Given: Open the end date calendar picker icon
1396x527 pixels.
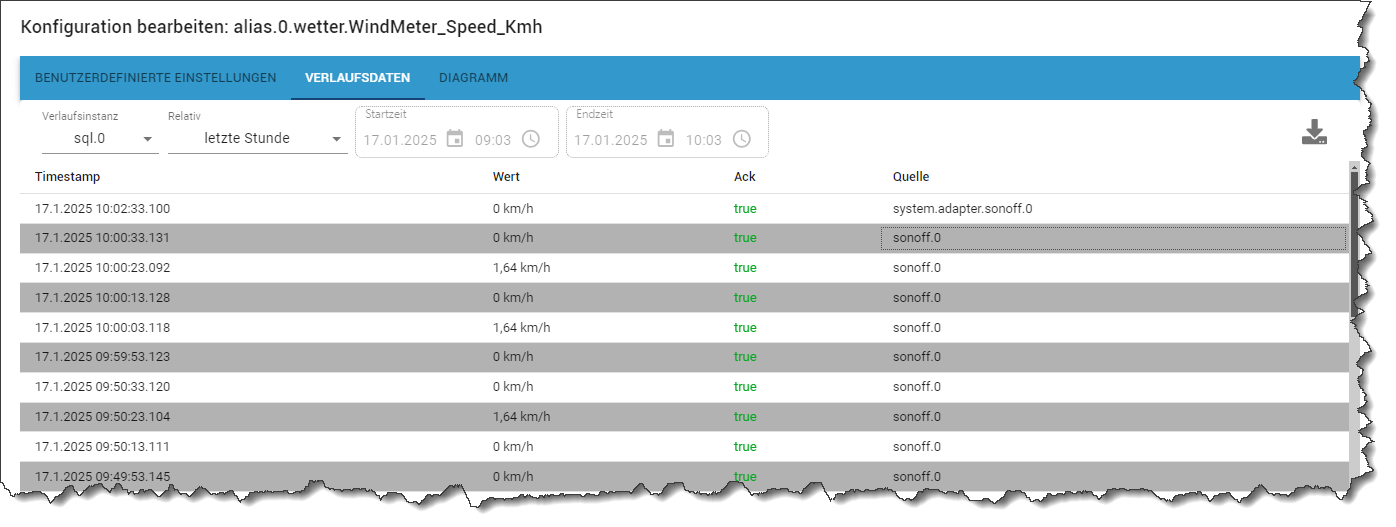Looking at the screenshot, I should pyautogui.click(x=666, y=139).
